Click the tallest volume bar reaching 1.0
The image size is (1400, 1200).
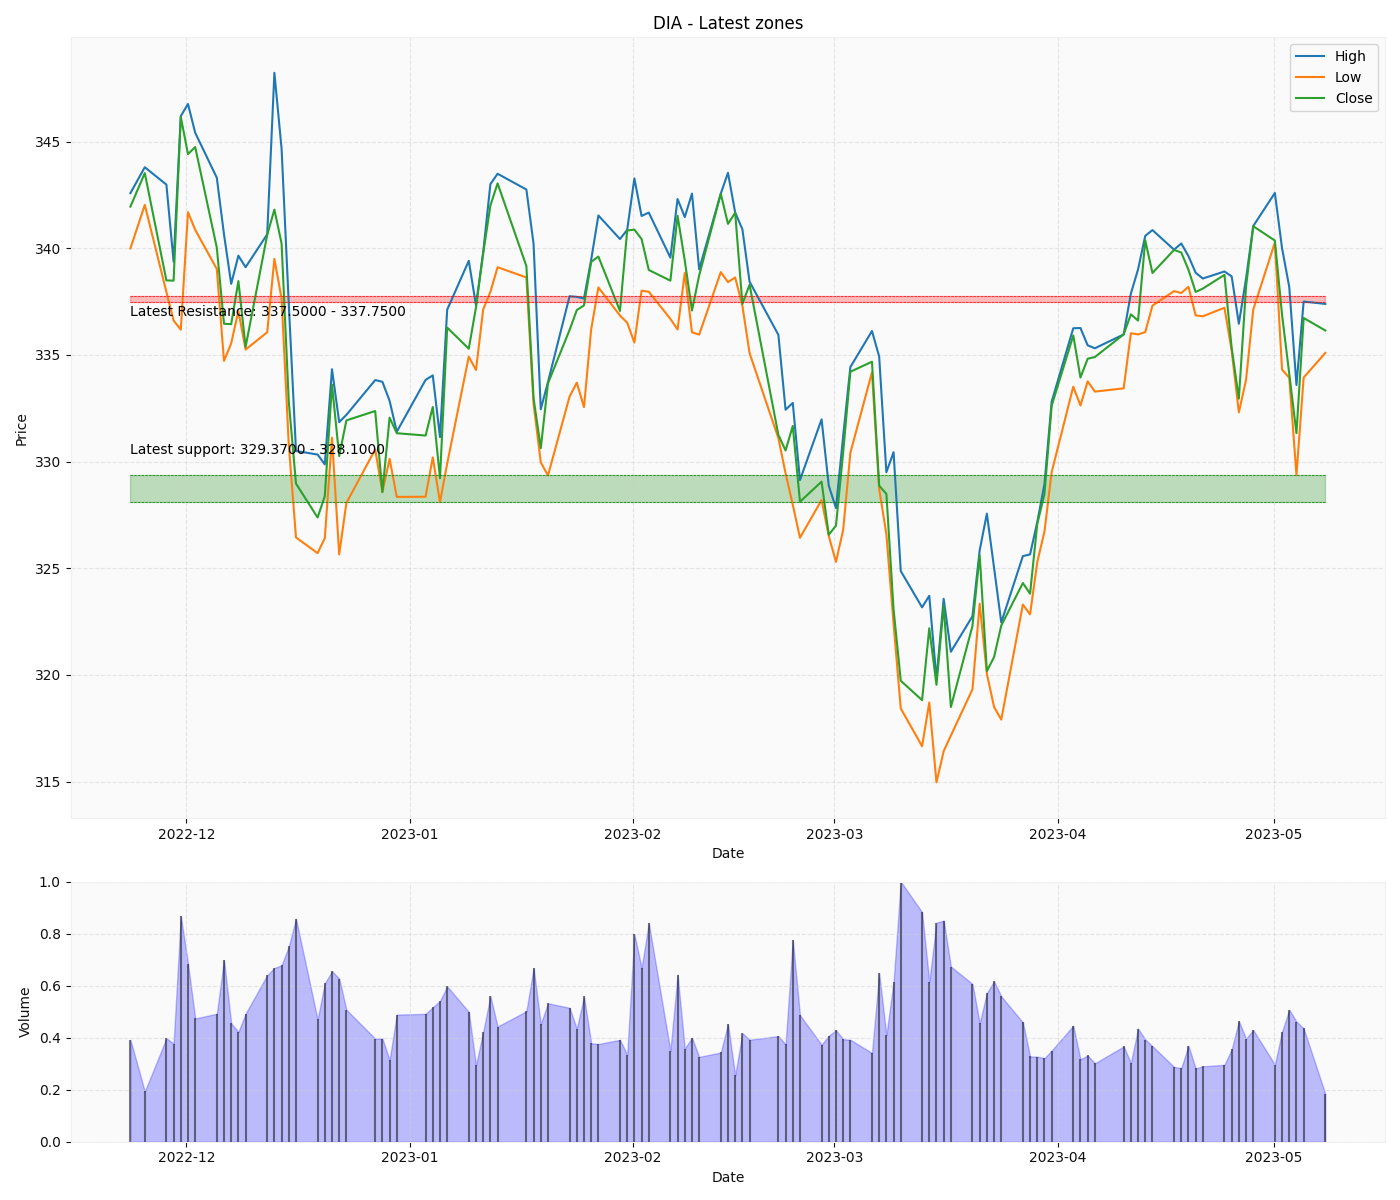(x=900, y=1012)
